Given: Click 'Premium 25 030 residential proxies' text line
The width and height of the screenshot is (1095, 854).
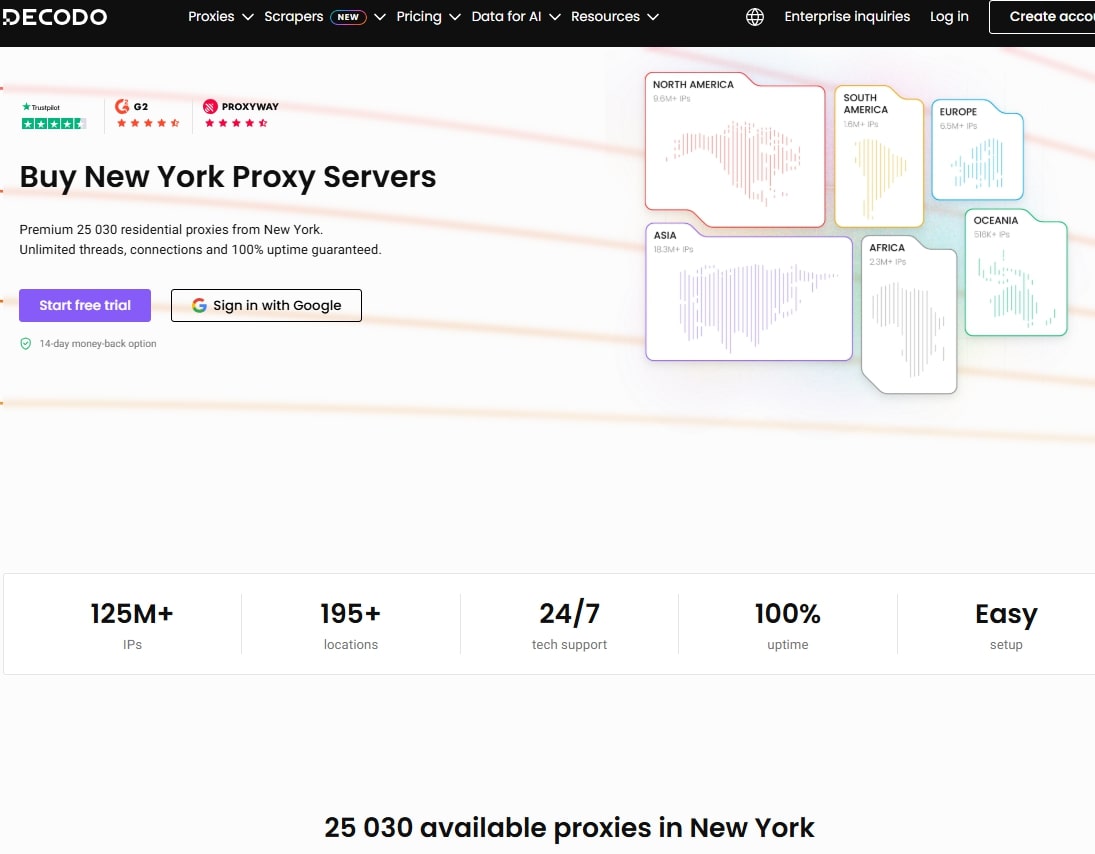Looking at the screenshot, I should point(171,230).
